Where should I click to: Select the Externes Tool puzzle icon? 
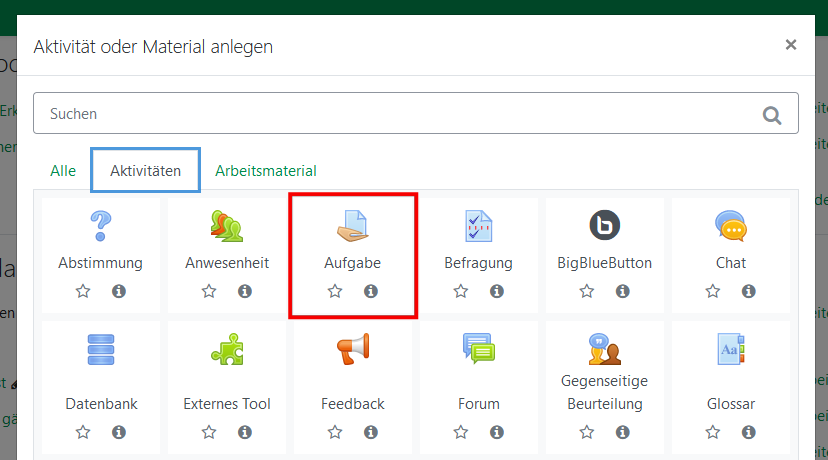point(226,349)
